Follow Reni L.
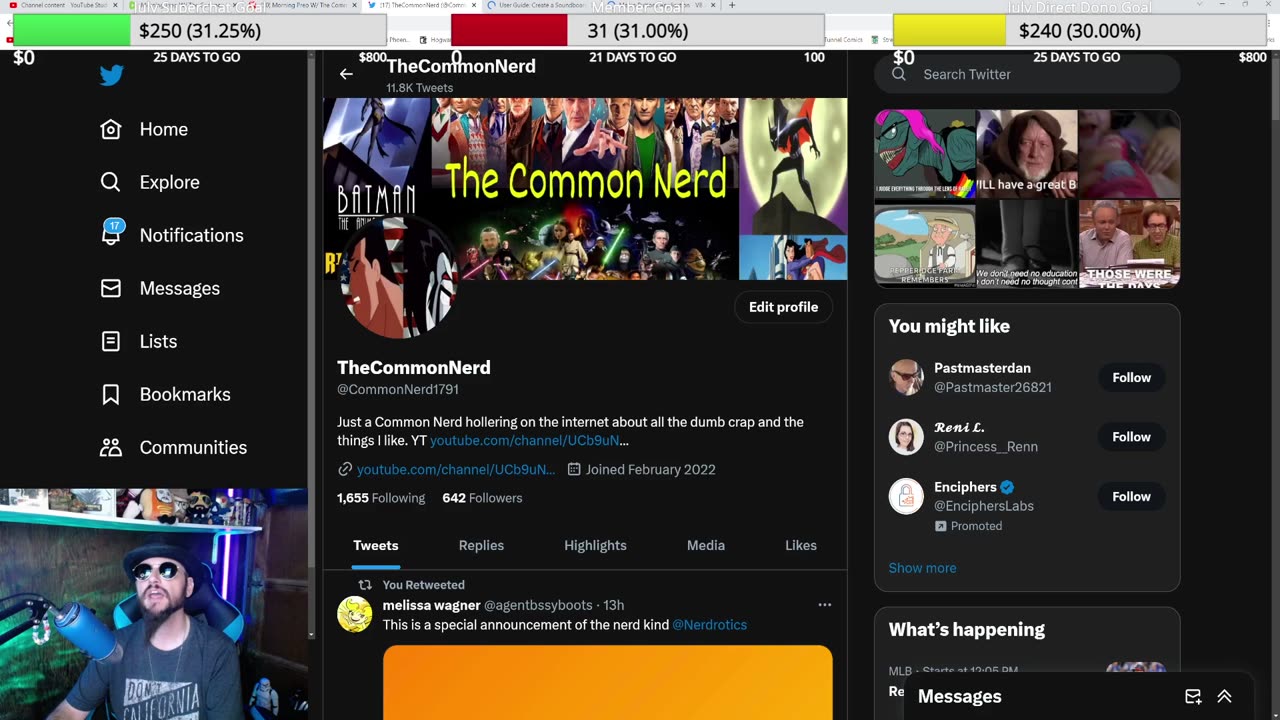The height and width of the screenshot is (720, 1280). (x=1132, y=437)
